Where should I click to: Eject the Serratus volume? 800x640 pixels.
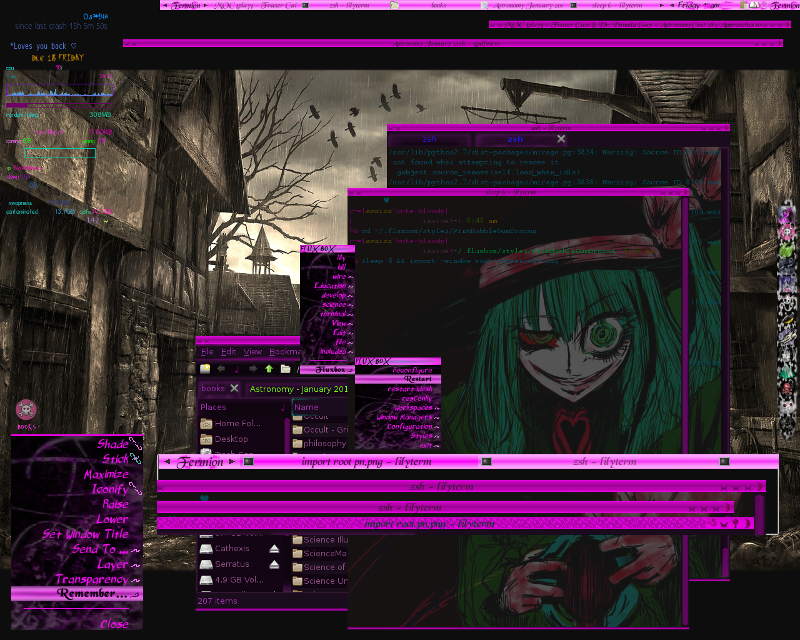point(274,564)
